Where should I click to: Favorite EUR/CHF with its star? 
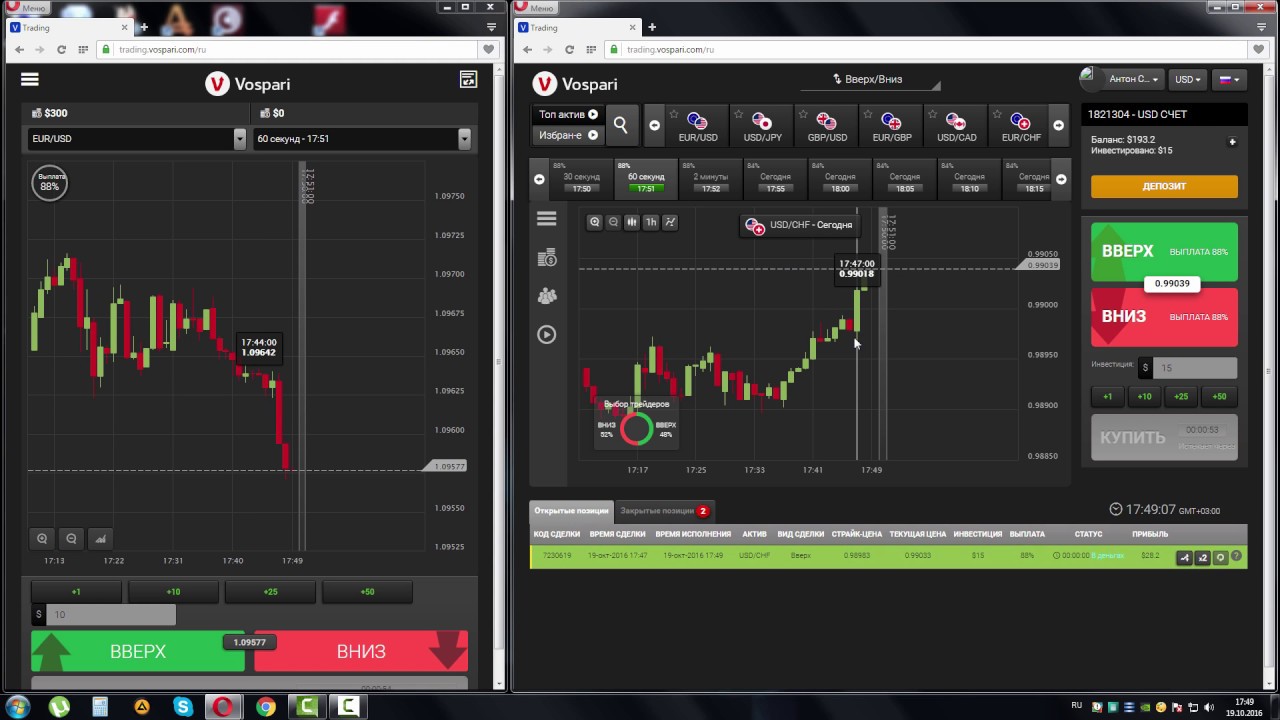pos(997,114)
